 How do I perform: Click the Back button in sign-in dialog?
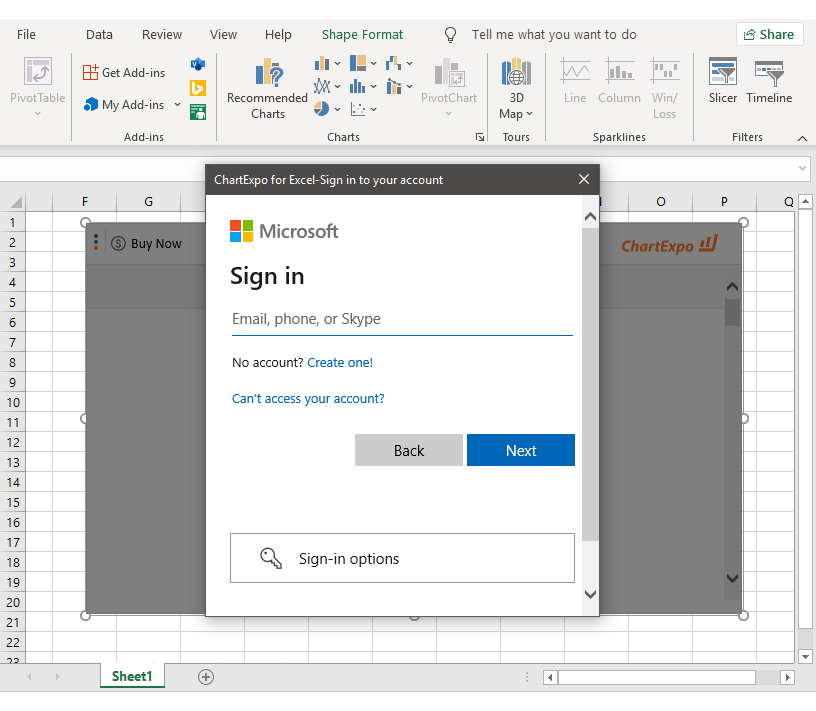tap(409, 450)
